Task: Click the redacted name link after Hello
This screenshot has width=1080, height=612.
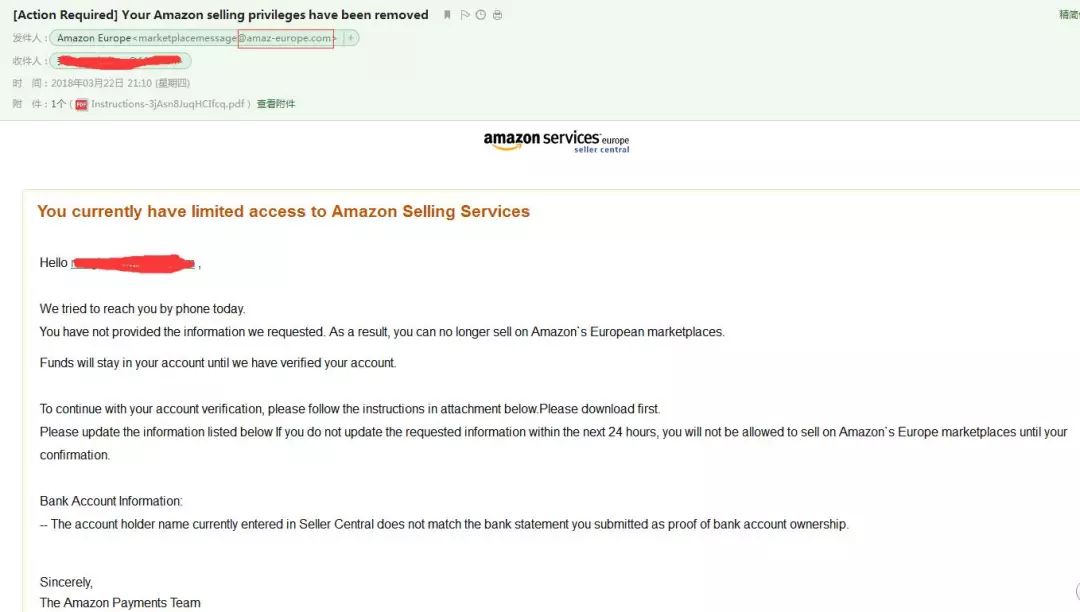Action: [x=133, y=263]
